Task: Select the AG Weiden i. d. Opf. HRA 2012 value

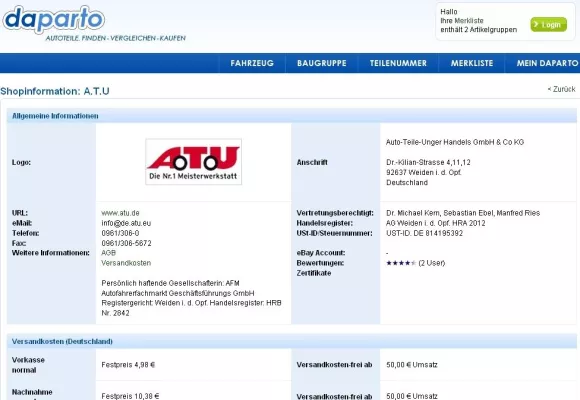Action: [436, 223]
